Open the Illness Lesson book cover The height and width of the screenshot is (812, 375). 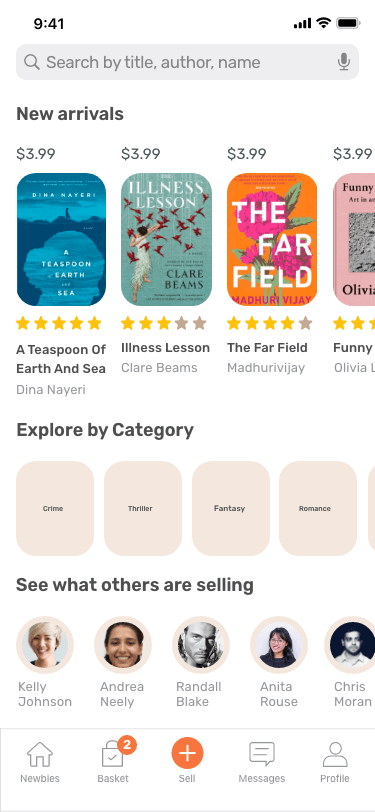coord(166,239)
